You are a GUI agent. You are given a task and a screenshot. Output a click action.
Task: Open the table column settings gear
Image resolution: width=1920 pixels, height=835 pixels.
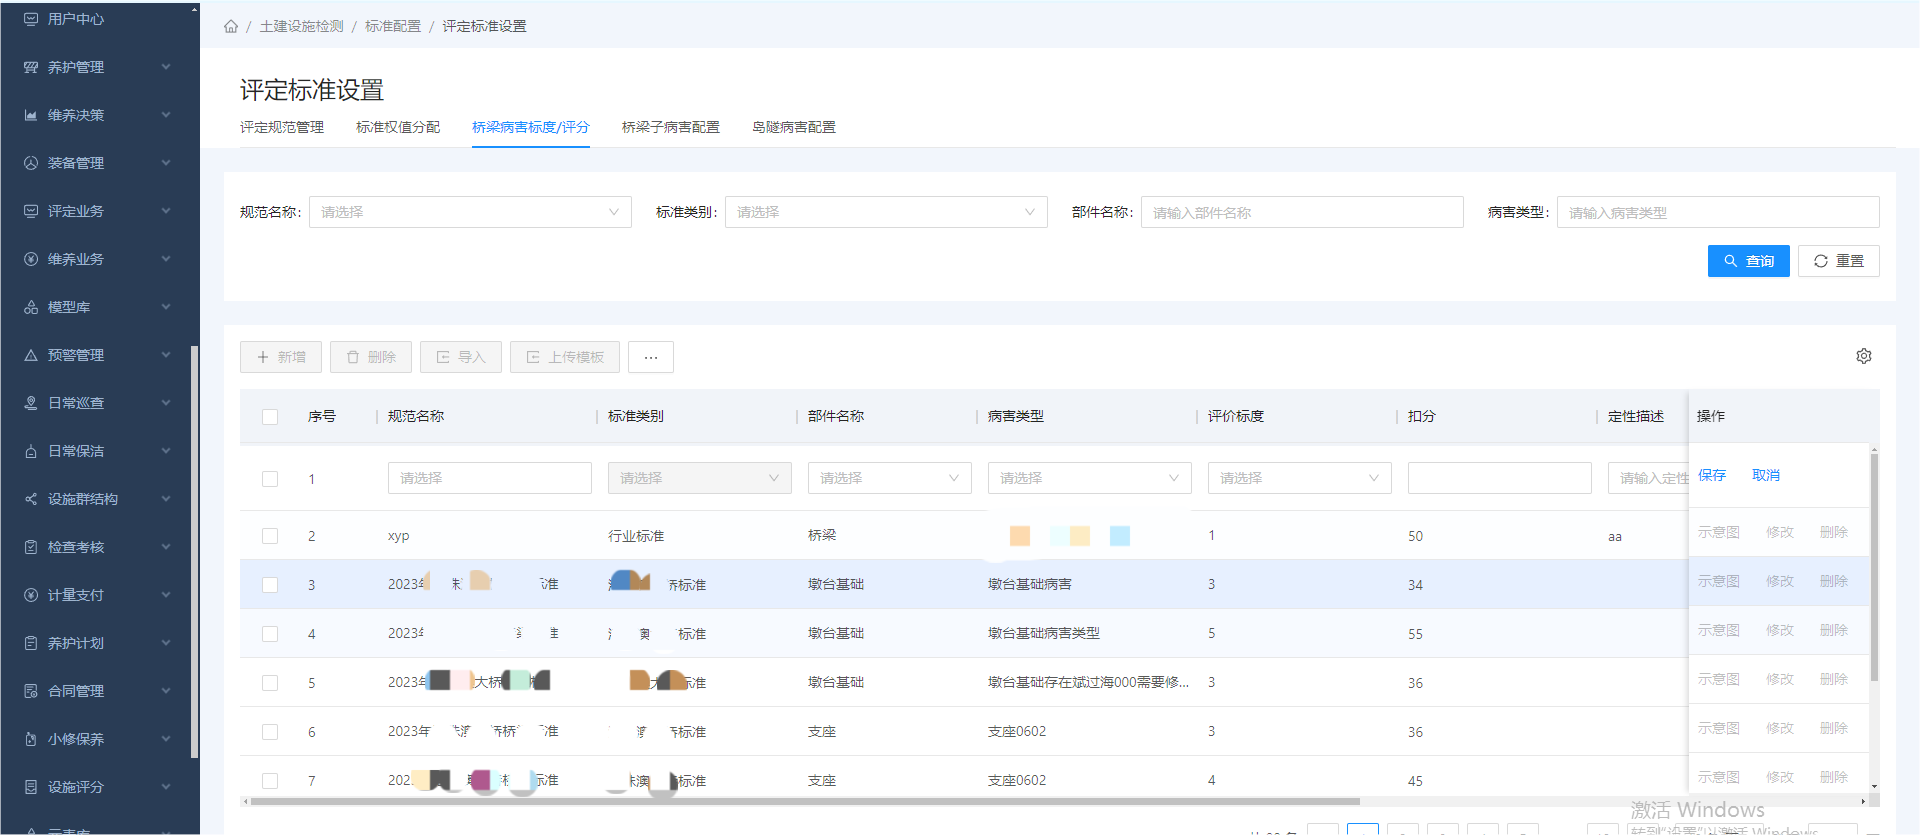click(1864, 356)
